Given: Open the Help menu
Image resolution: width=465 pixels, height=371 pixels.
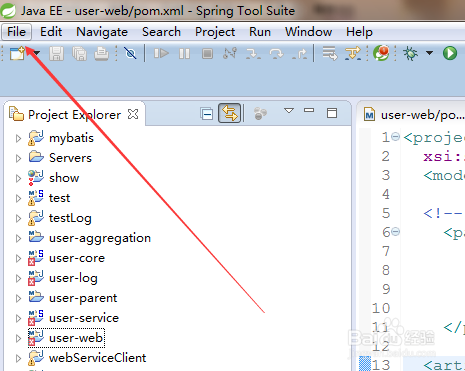Looking at the screenshot, I should pos(359,32).
